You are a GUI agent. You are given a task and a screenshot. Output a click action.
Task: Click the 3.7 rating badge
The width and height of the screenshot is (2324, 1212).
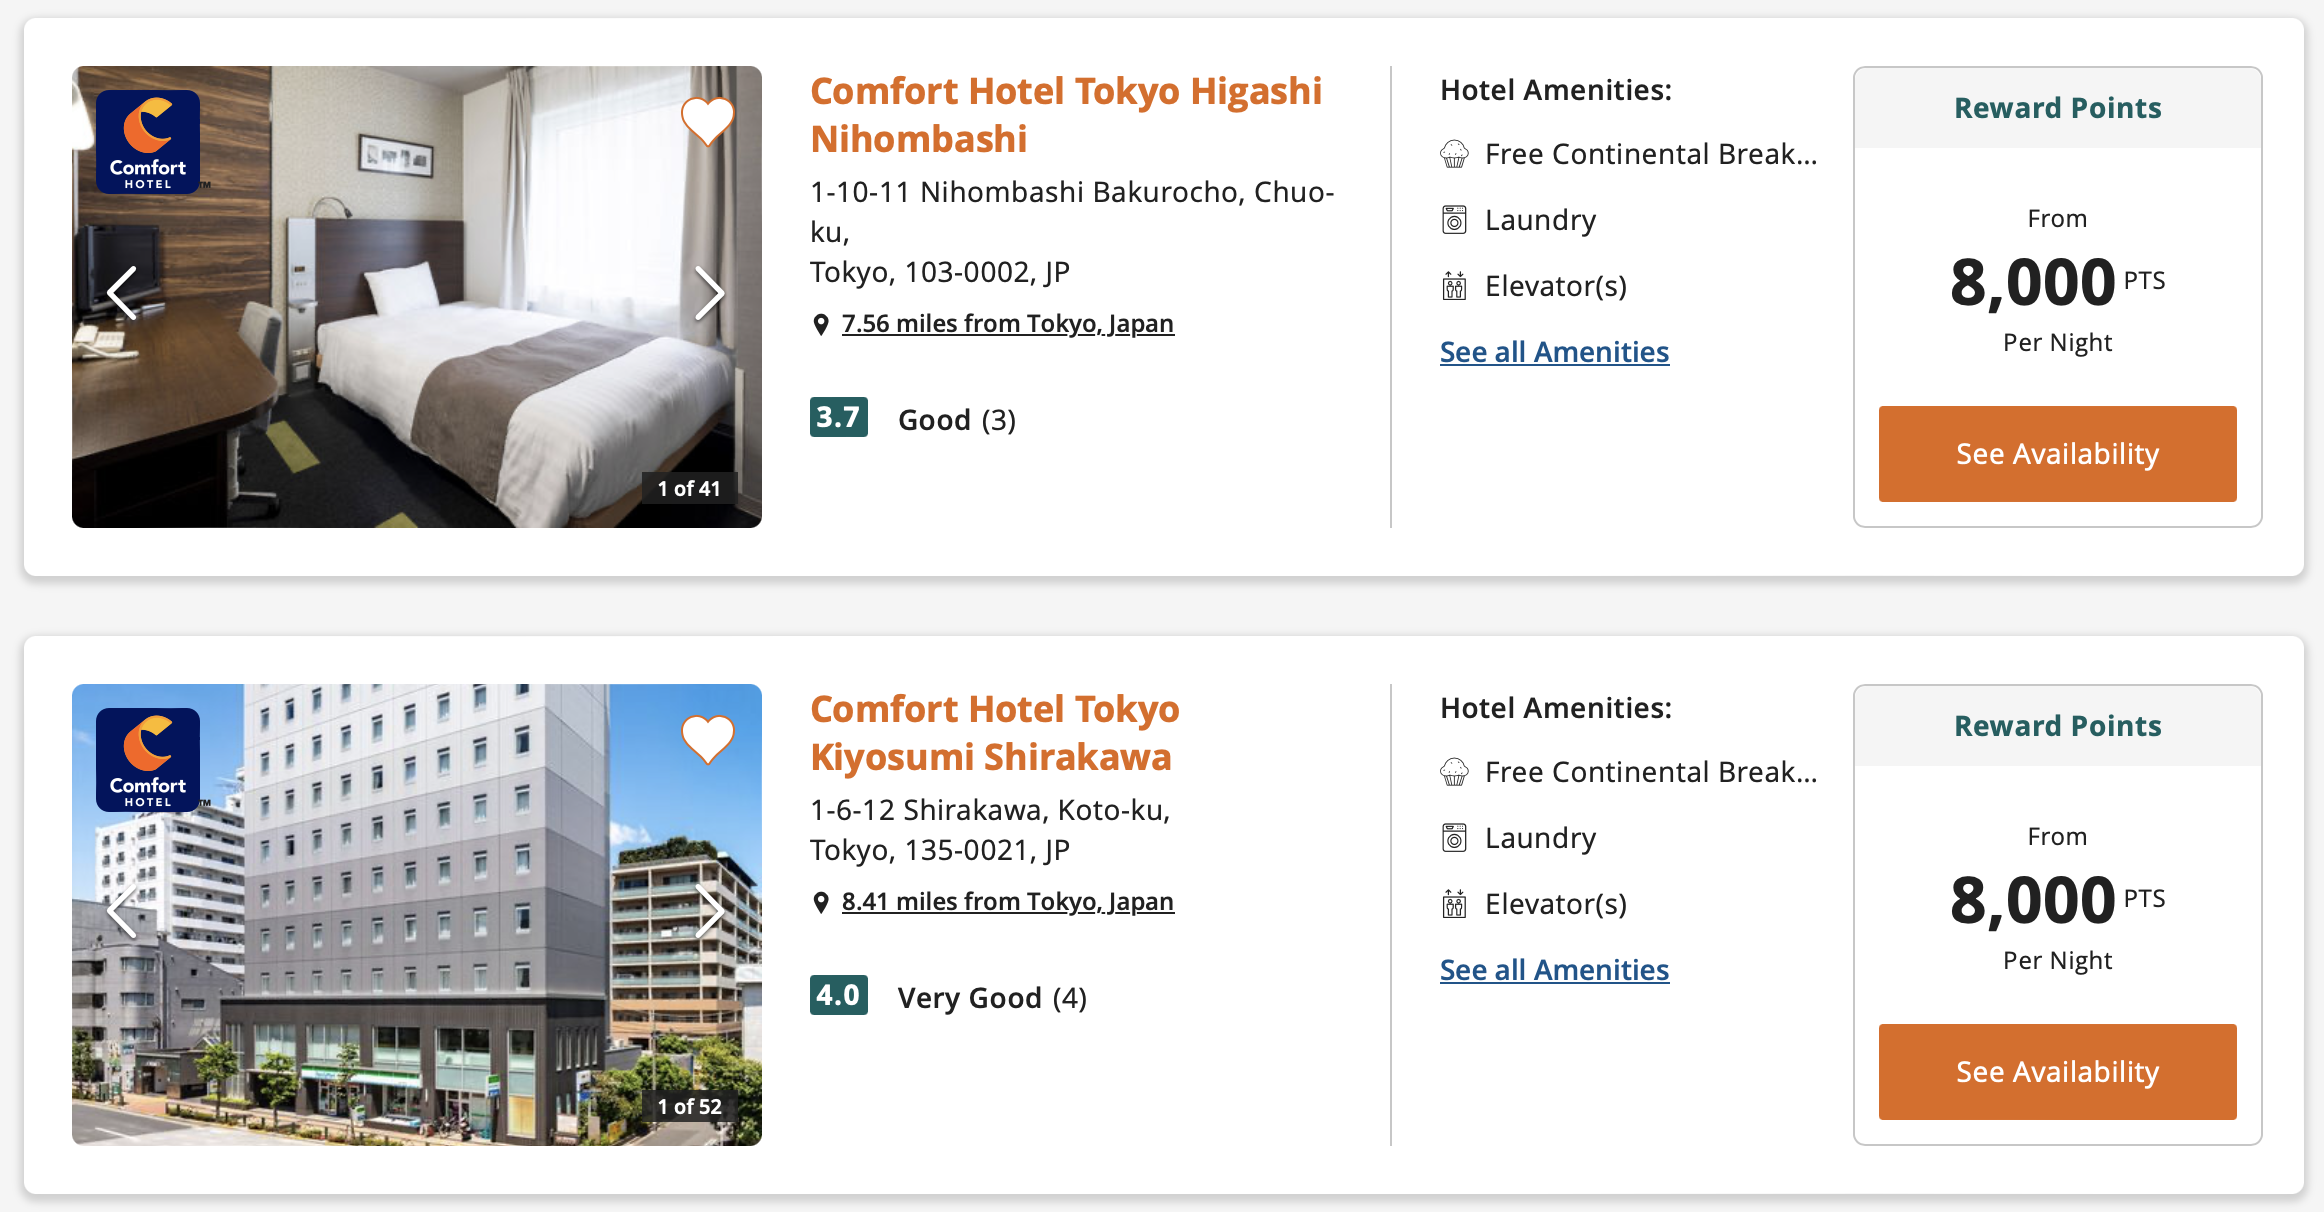tap(838, 417)
